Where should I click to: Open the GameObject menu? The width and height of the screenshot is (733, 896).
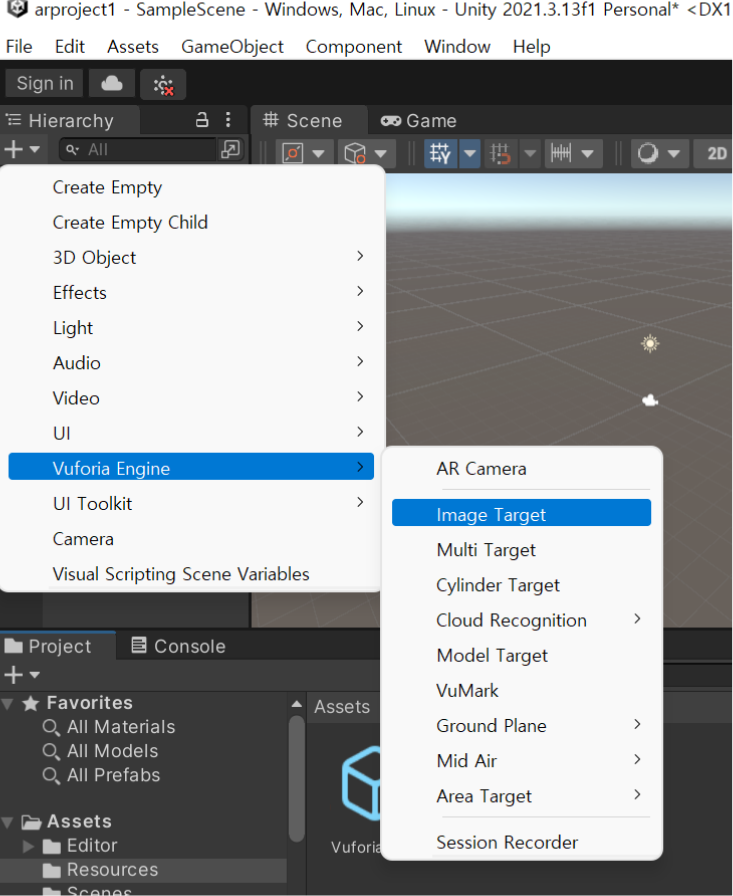click(232, 46)
